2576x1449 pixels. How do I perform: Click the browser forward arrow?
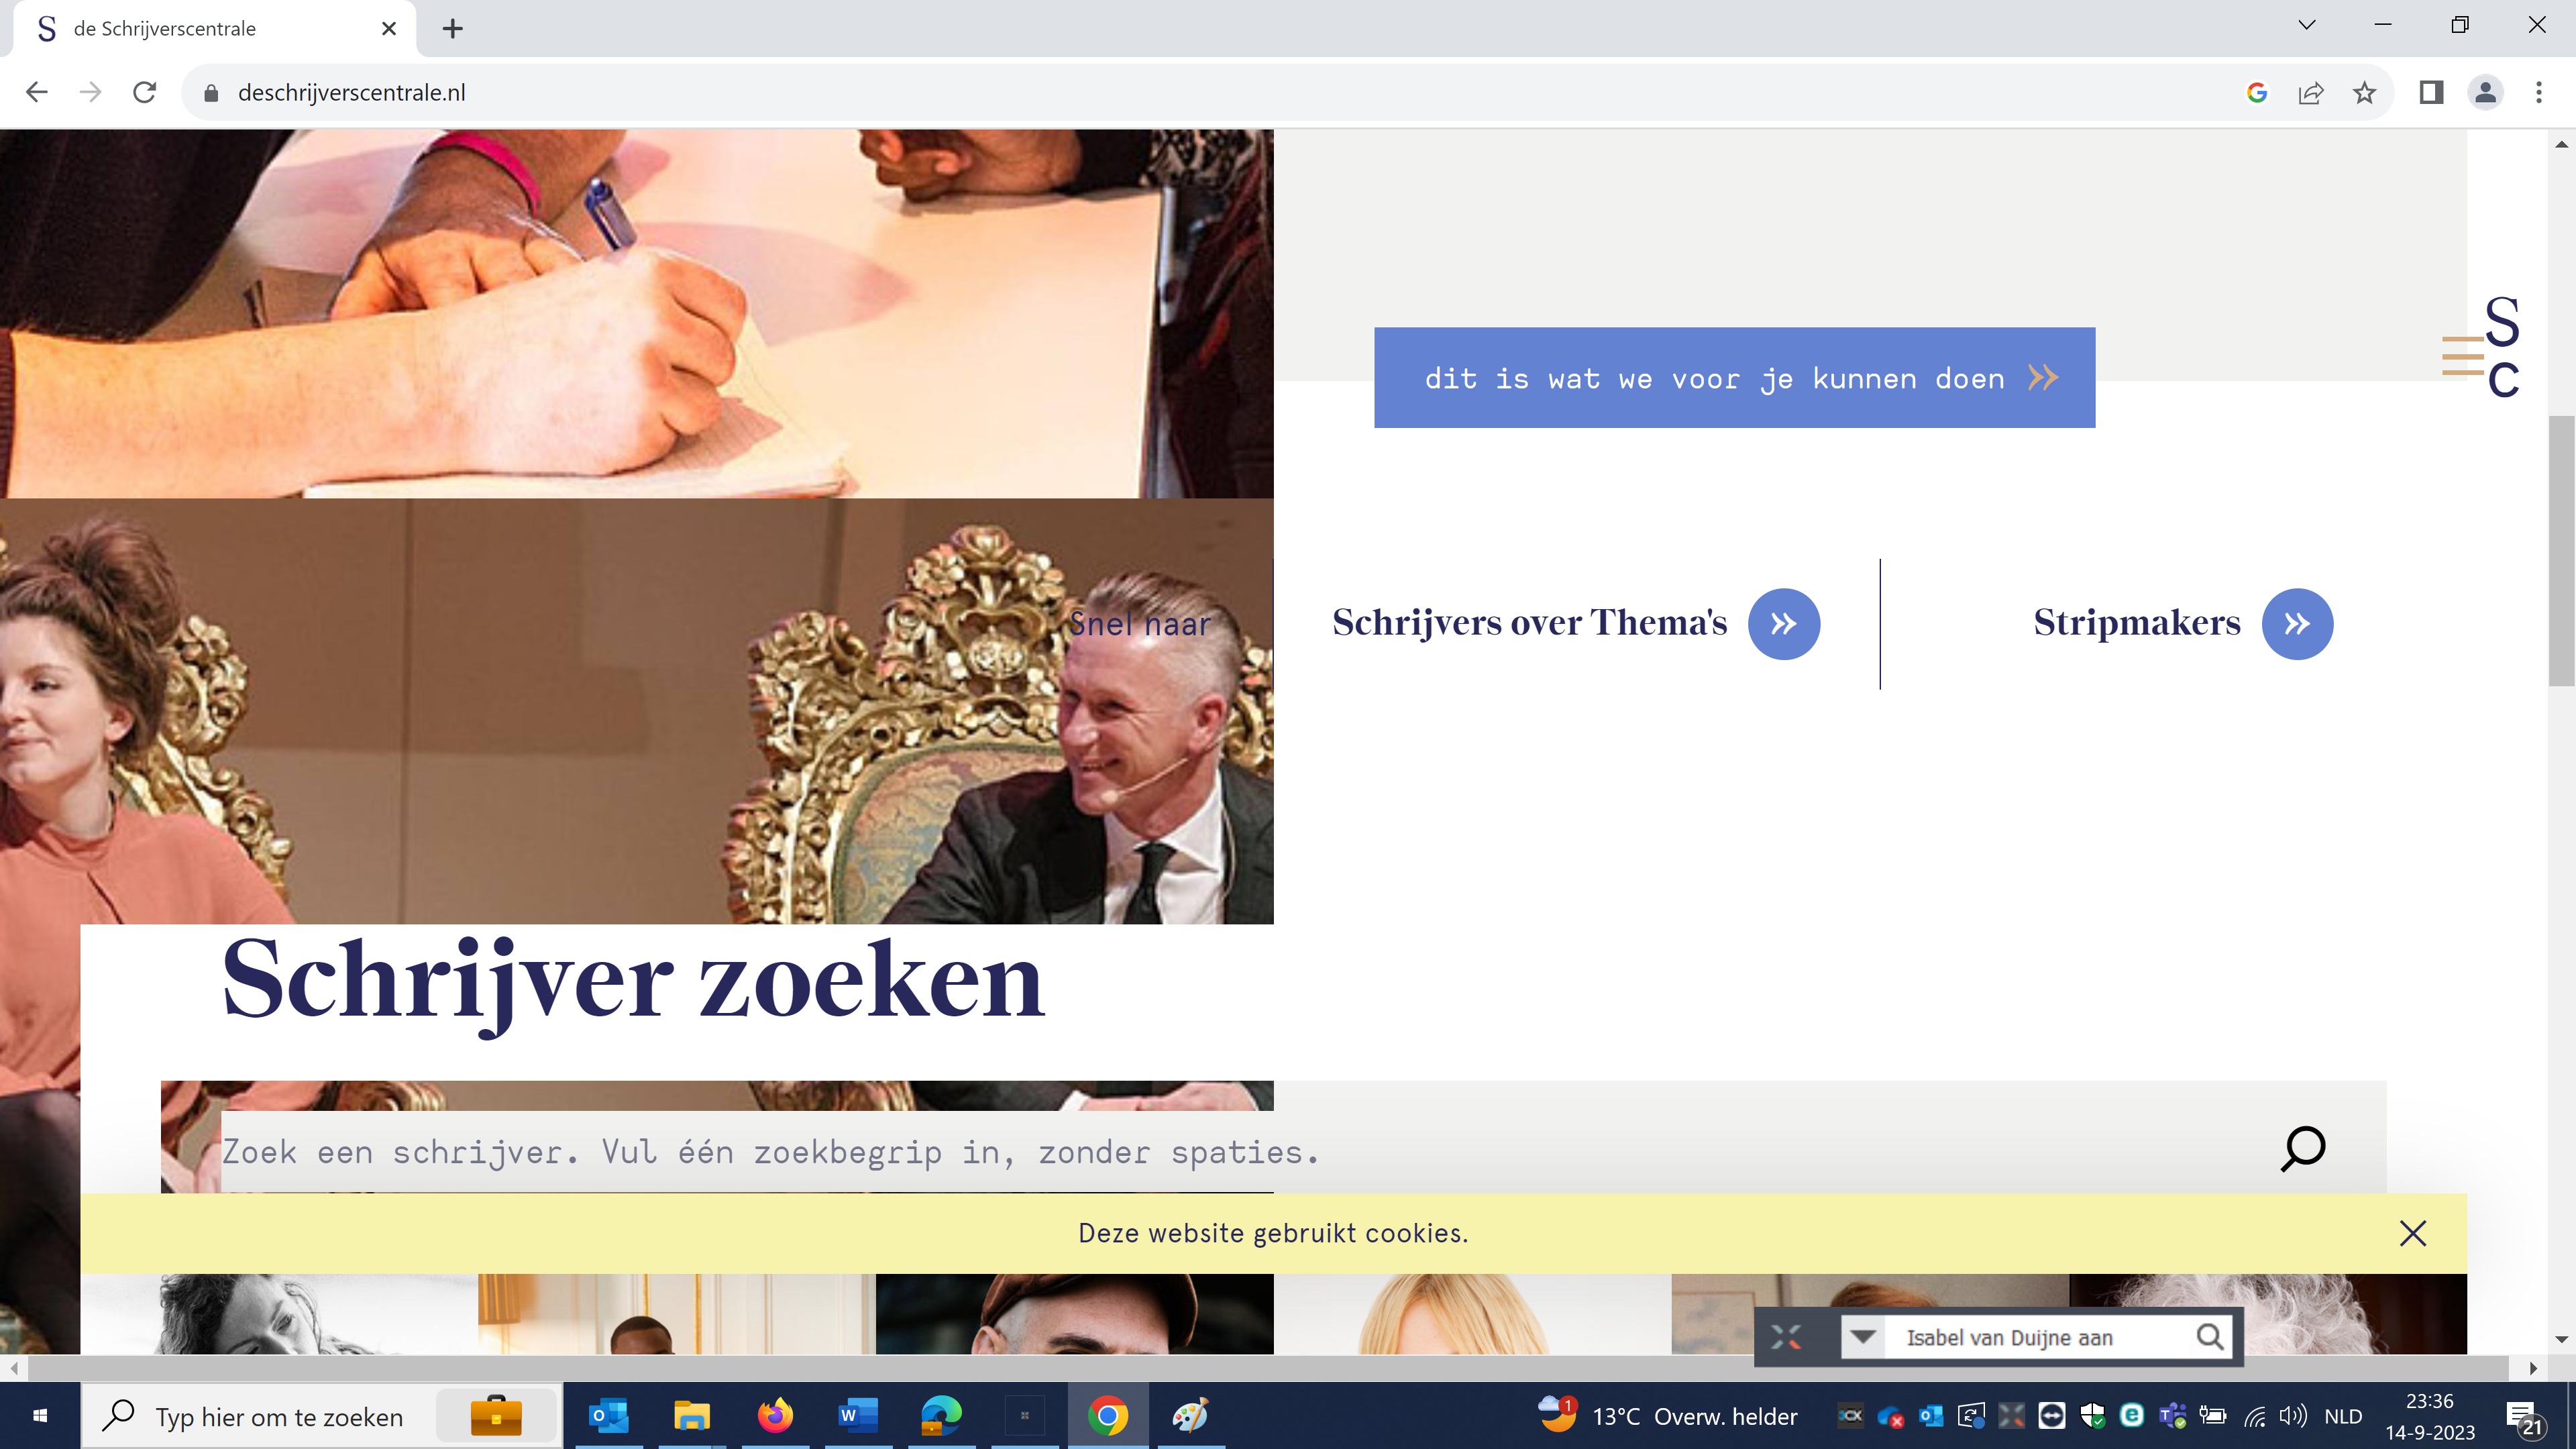coord(91,93)
